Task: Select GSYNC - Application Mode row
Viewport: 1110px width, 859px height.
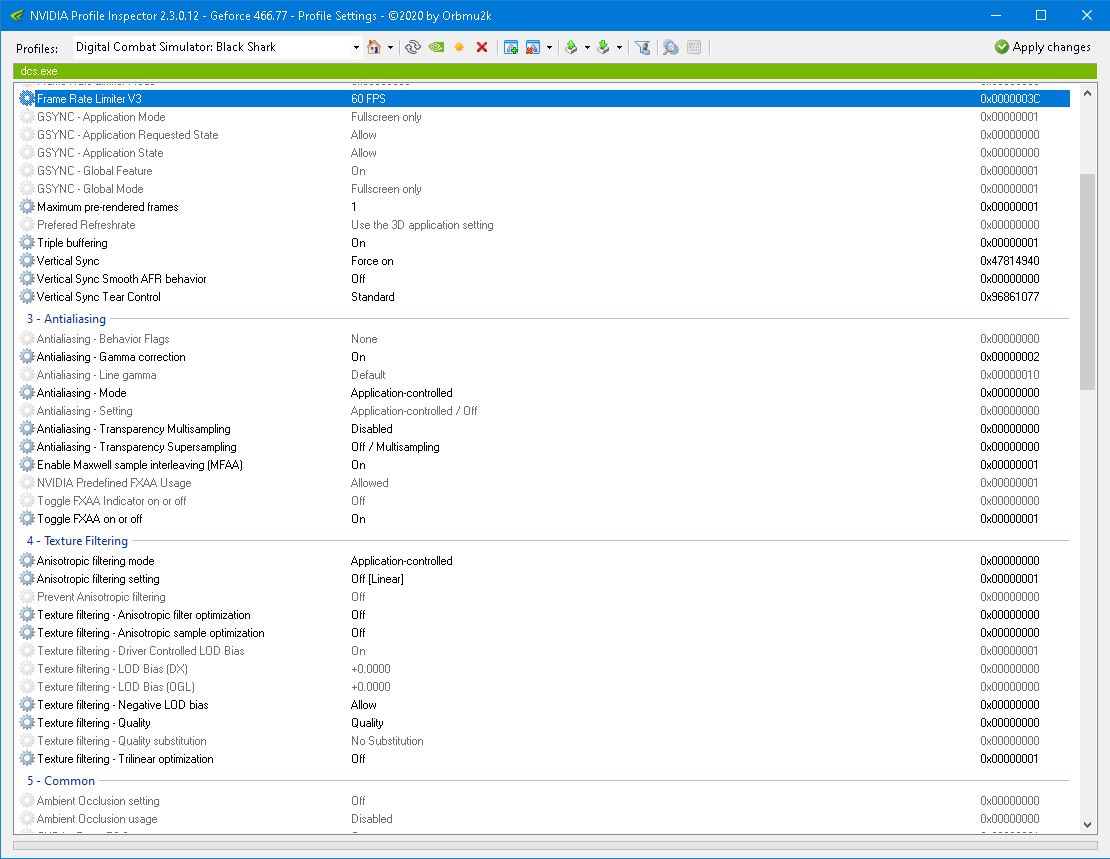Action: [x=544, y=117]
